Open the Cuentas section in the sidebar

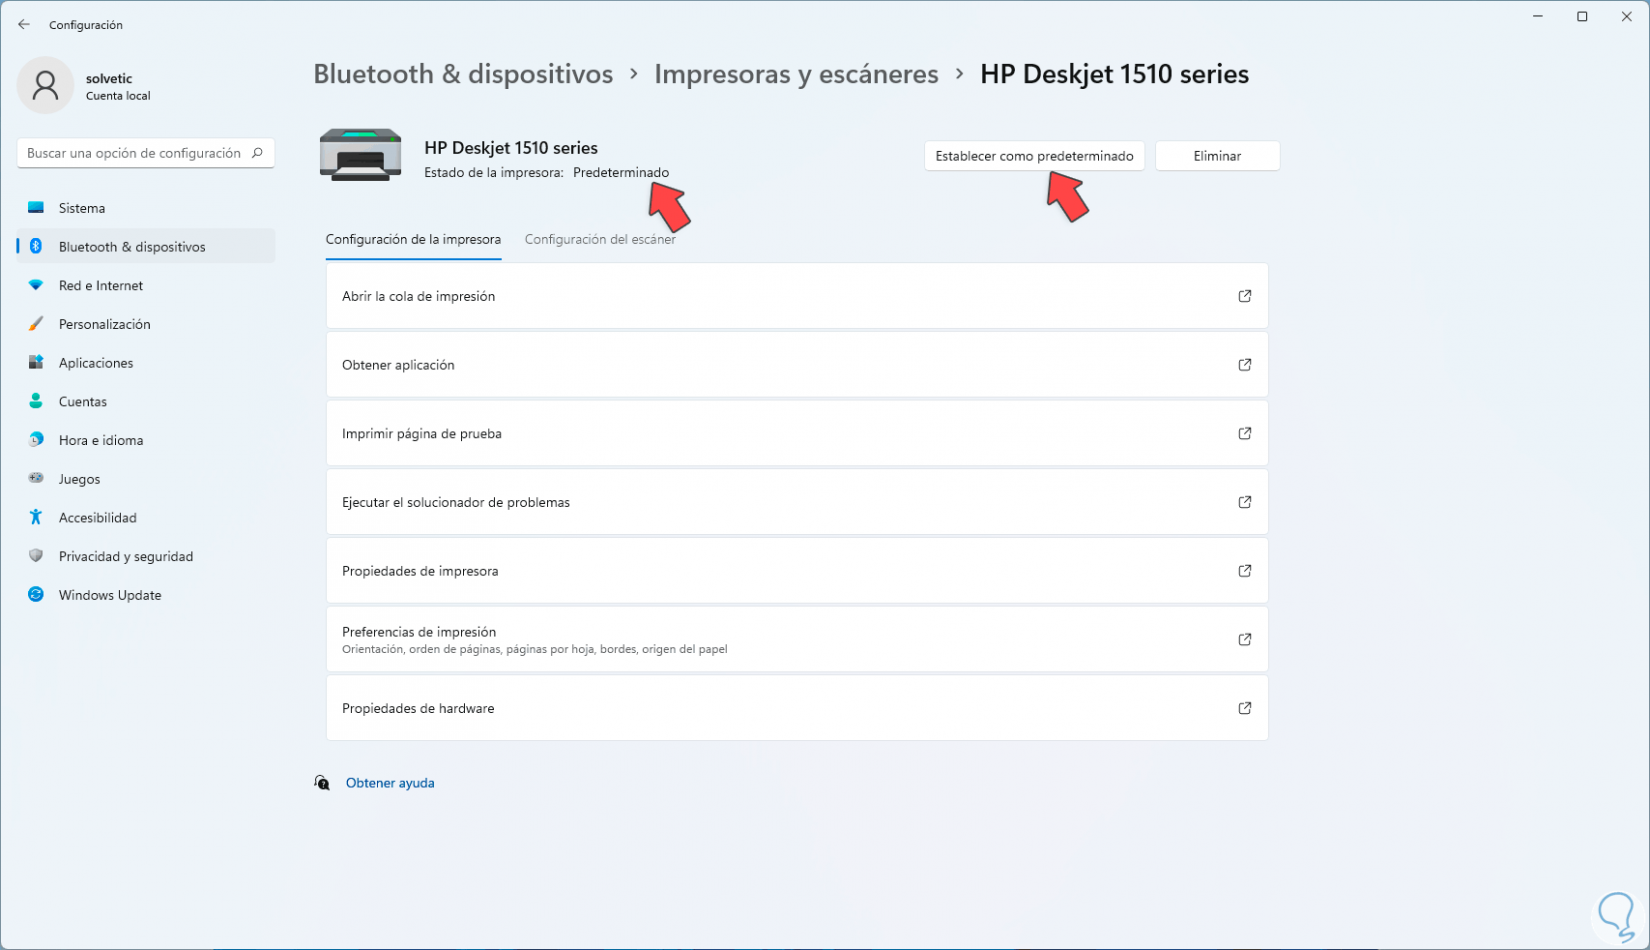83,401
